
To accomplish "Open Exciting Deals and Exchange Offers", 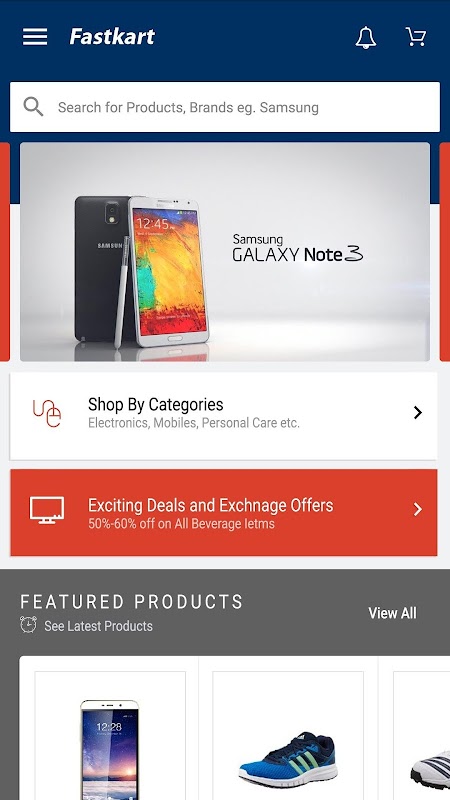I will pyautogui.click(x=223, y=512).
